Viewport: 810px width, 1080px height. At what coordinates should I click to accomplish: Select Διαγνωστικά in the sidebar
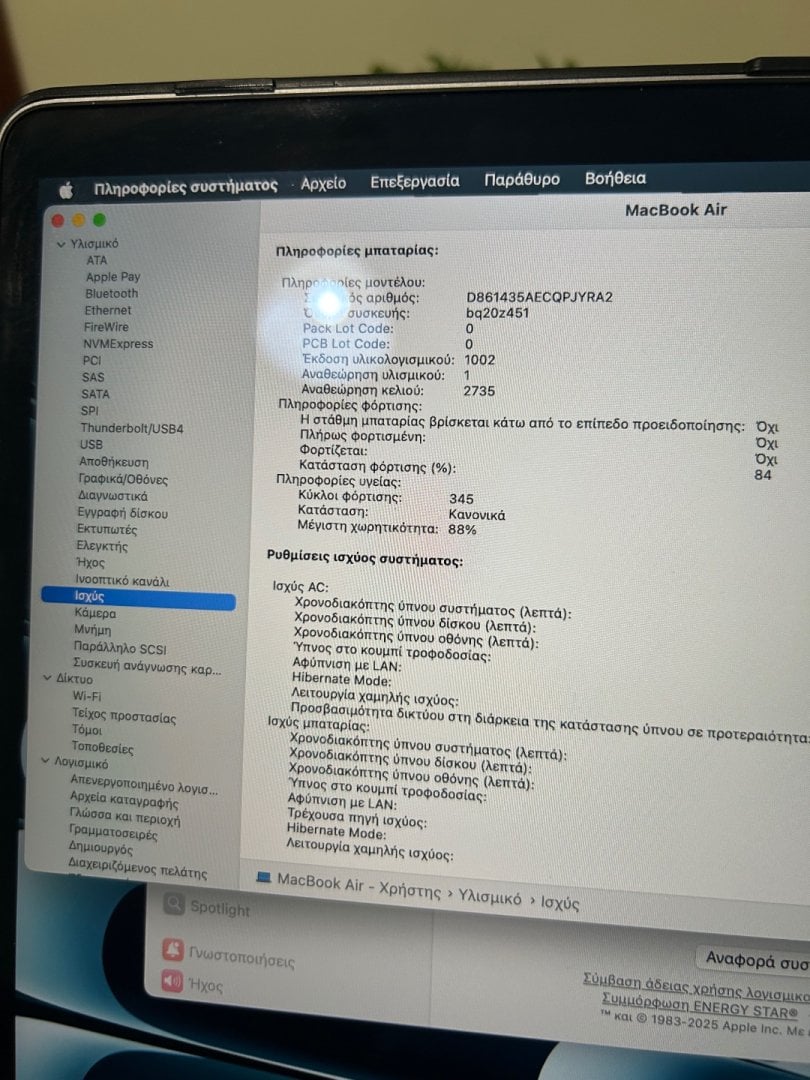click(112, 496)
